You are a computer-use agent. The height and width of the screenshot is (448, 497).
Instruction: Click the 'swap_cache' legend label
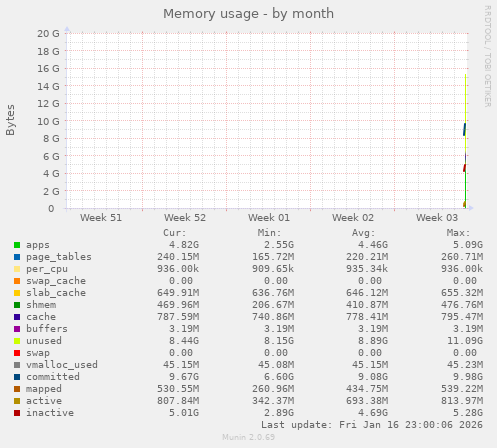tap(56, 281)
